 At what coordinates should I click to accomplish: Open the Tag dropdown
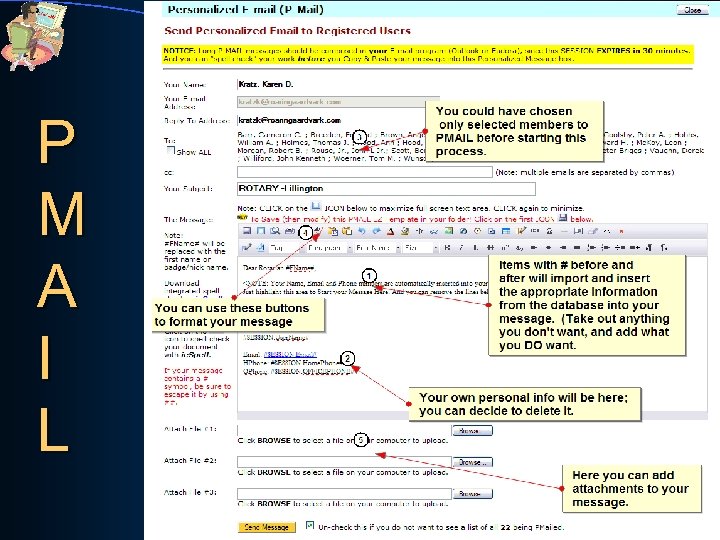click(285, 248)
